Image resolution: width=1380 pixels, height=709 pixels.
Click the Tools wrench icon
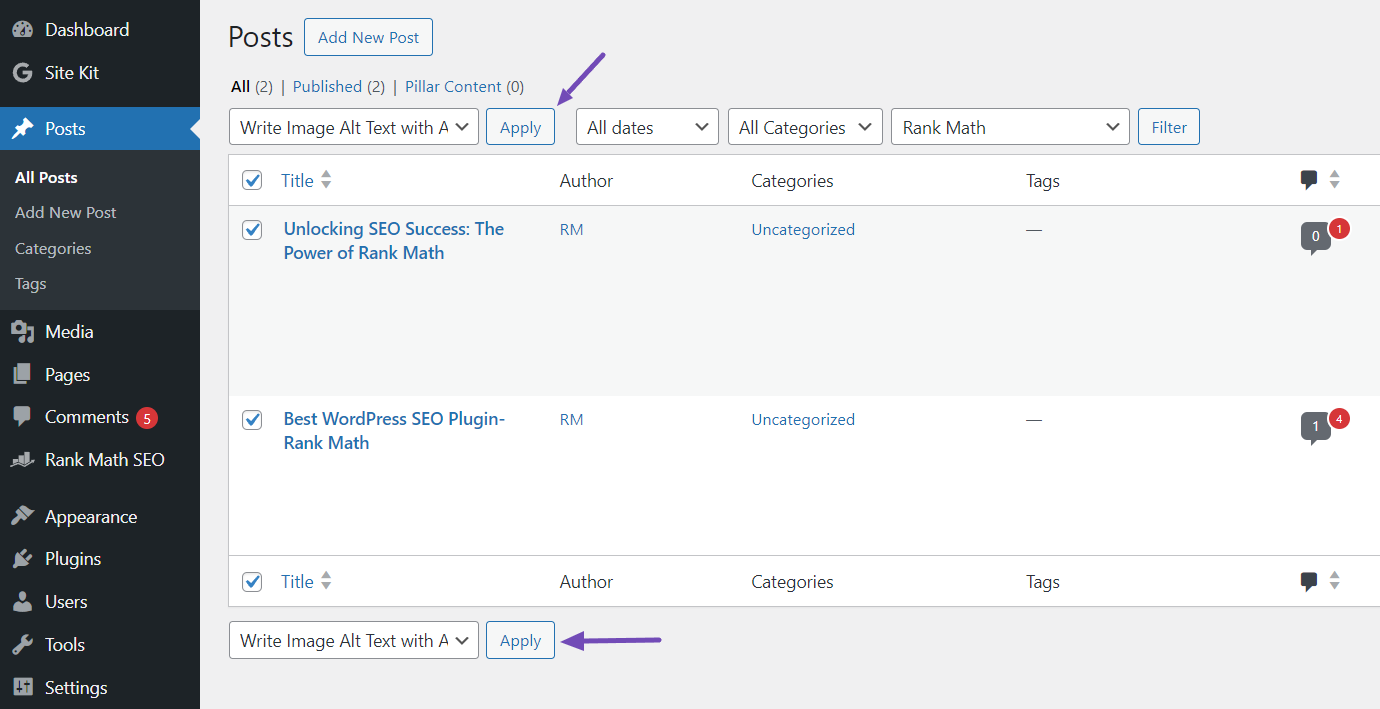(x=22, y=645)
